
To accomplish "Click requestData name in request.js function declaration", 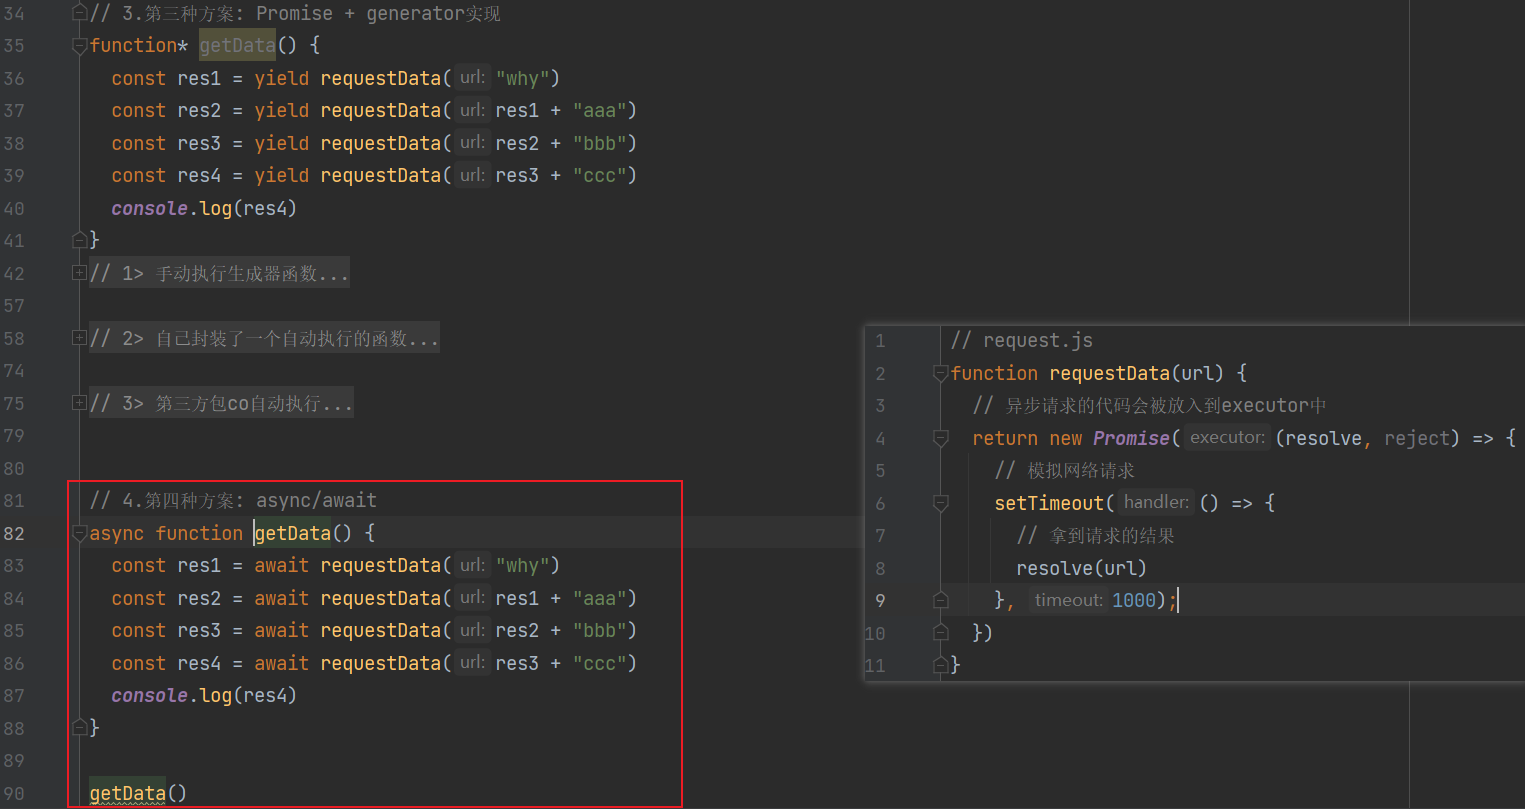I will pos(1109,373).
